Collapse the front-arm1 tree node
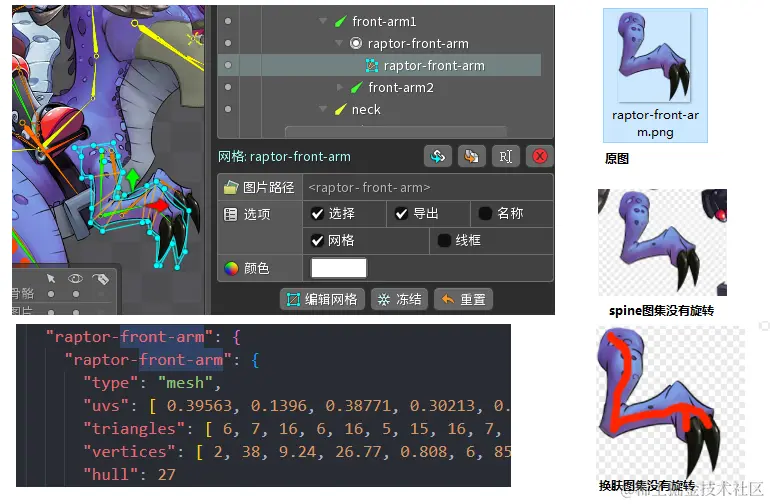The height and width of the screenshot is (504, 770). click(323, 21)
